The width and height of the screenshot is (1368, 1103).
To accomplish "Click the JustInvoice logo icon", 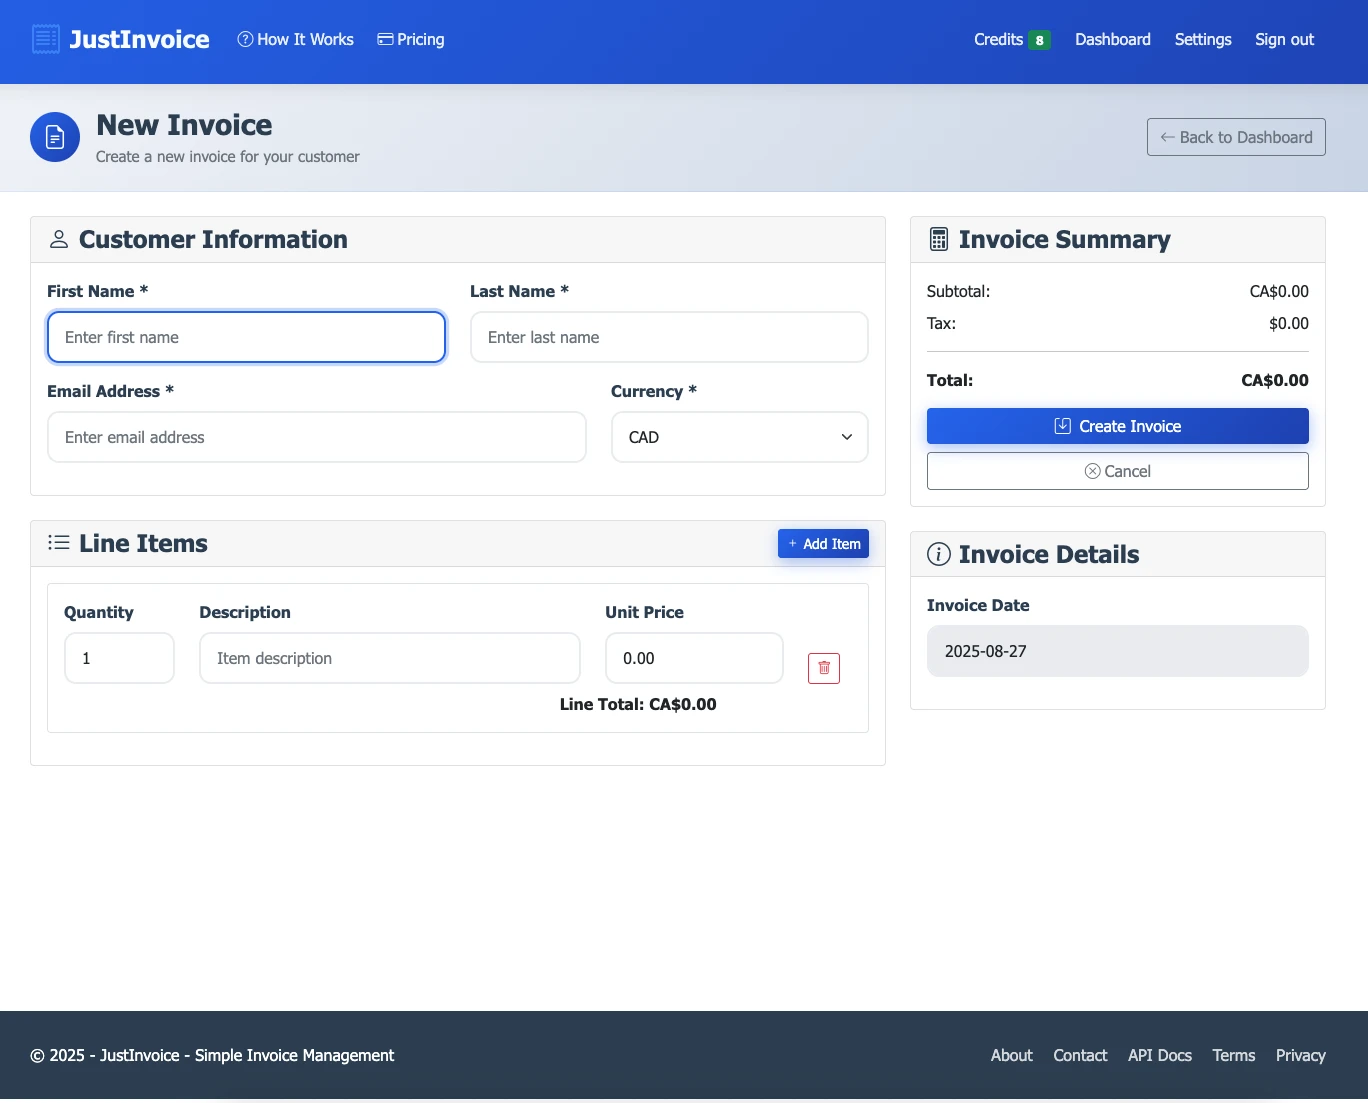I will click(x=46, y=39).
